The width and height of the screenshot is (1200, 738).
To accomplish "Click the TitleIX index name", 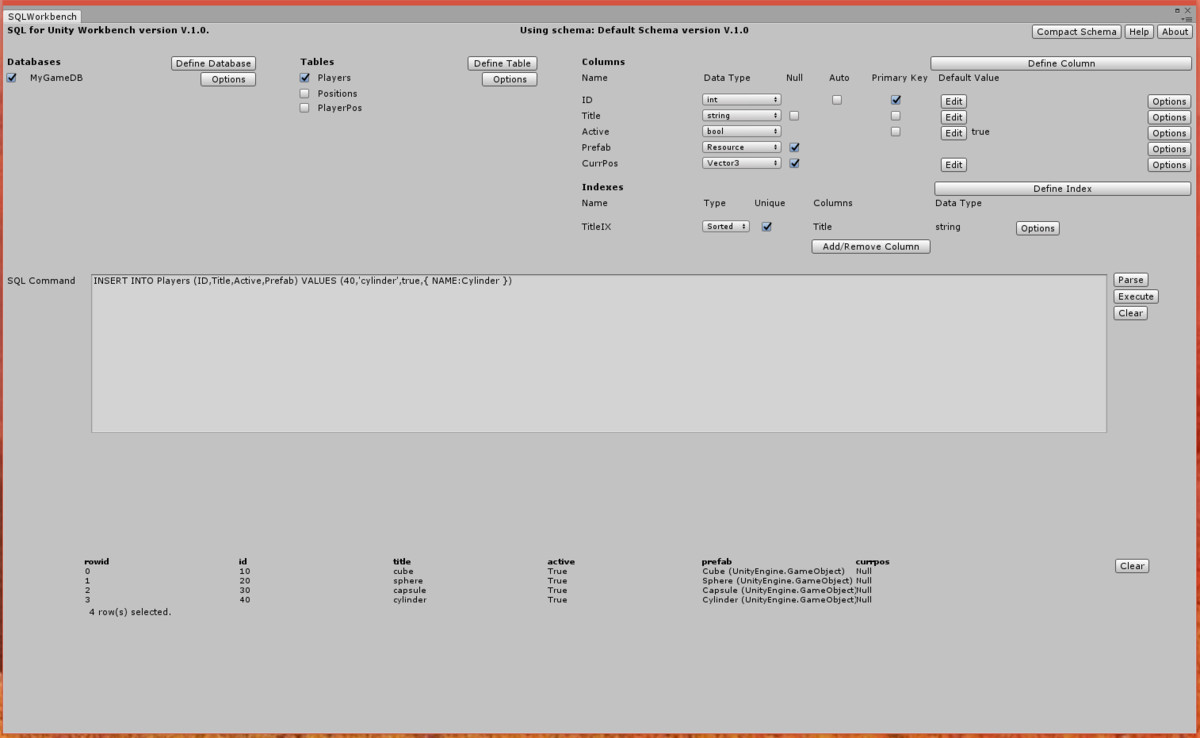I will [x=596, y=227].
